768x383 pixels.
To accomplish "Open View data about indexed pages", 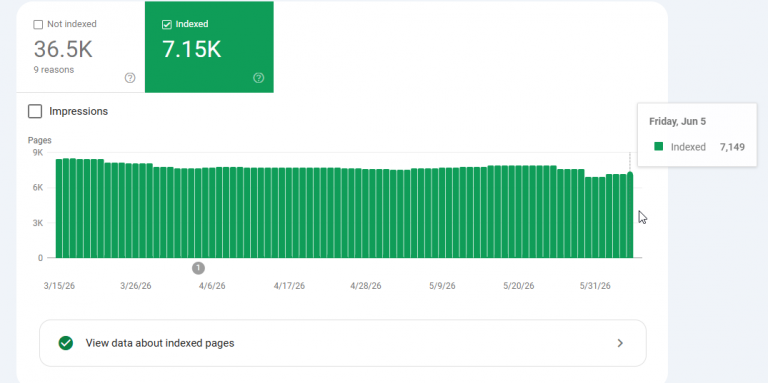I will [x=342, y=343].
